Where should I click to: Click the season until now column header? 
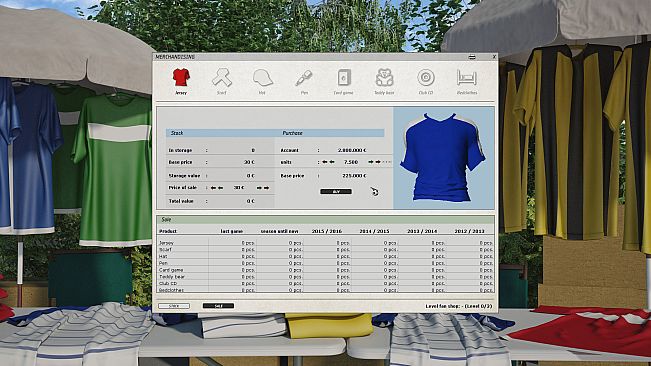coord(279,231)
